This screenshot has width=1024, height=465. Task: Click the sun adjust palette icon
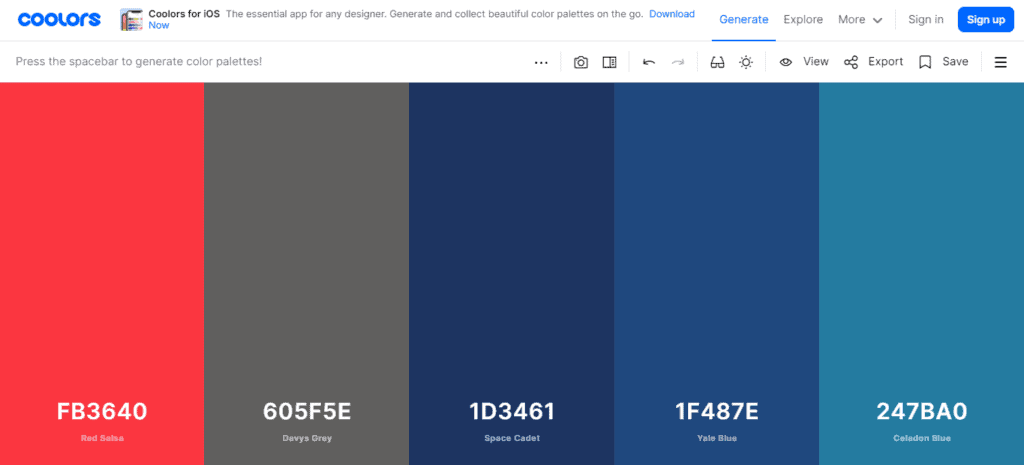746,62
